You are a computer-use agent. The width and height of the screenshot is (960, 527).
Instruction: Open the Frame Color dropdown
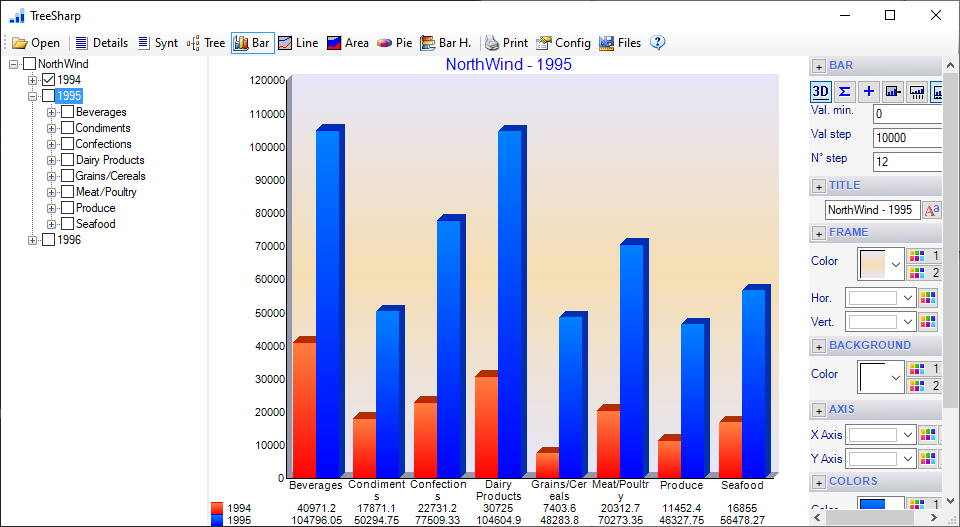880,264
